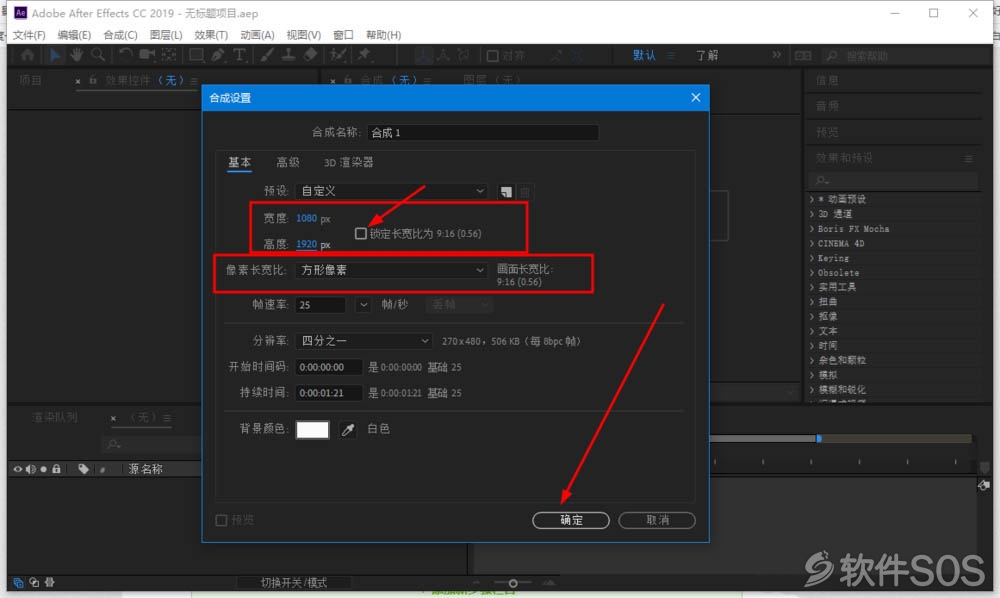Click the lock column icon in timeline
The height and width of the screenshot is (598, 1000).
coord(56,469)
